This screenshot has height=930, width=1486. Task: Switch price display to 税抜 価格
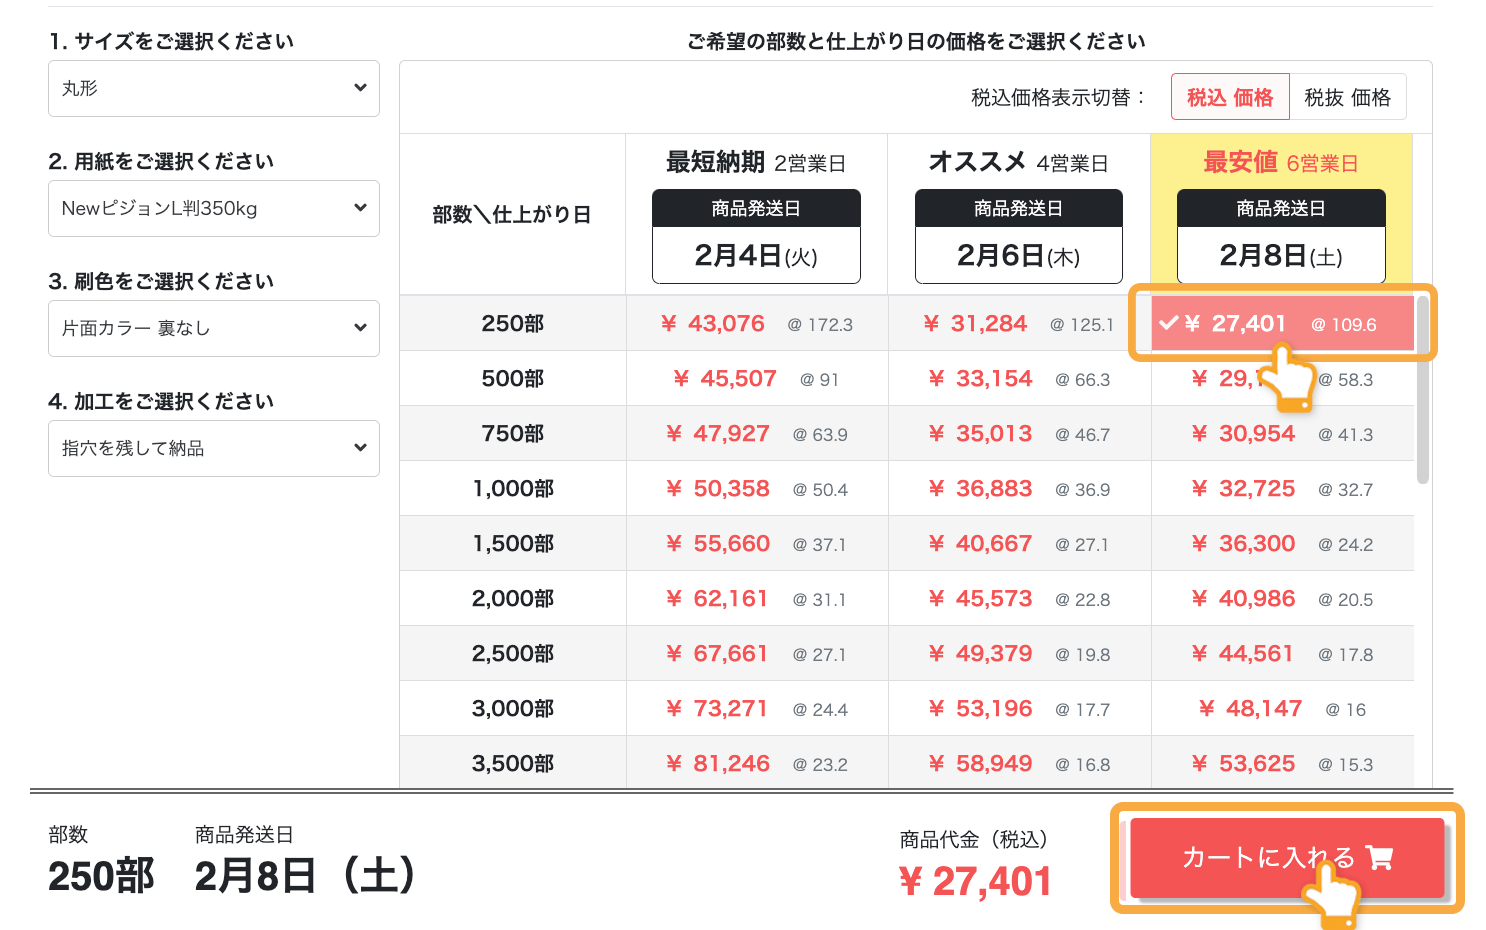[1349, 96]
